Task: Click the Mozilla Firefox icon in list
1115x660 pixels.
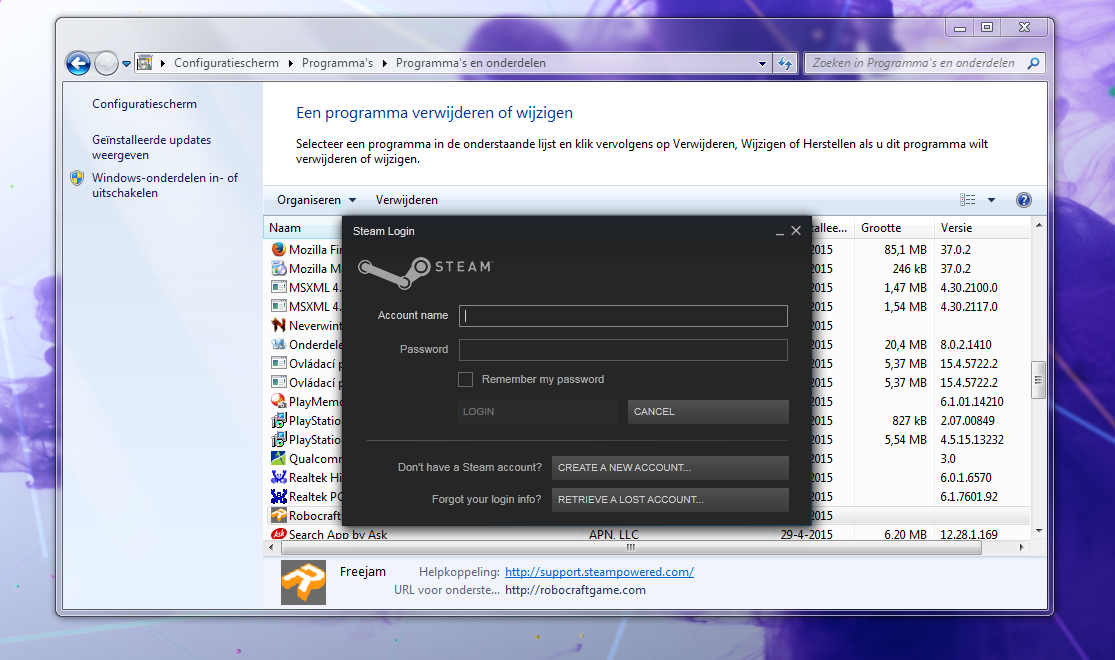Action: (x=279, y=250)
